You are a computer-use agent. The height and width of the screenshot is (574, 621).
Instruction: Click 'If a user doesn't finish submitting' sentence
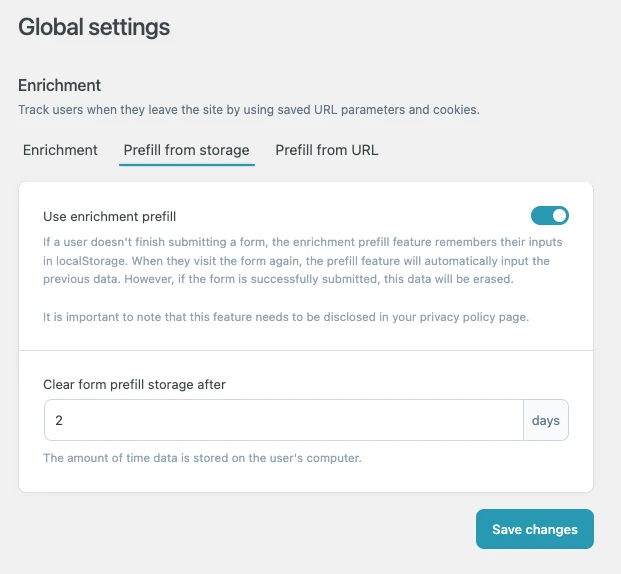(150, 241)
